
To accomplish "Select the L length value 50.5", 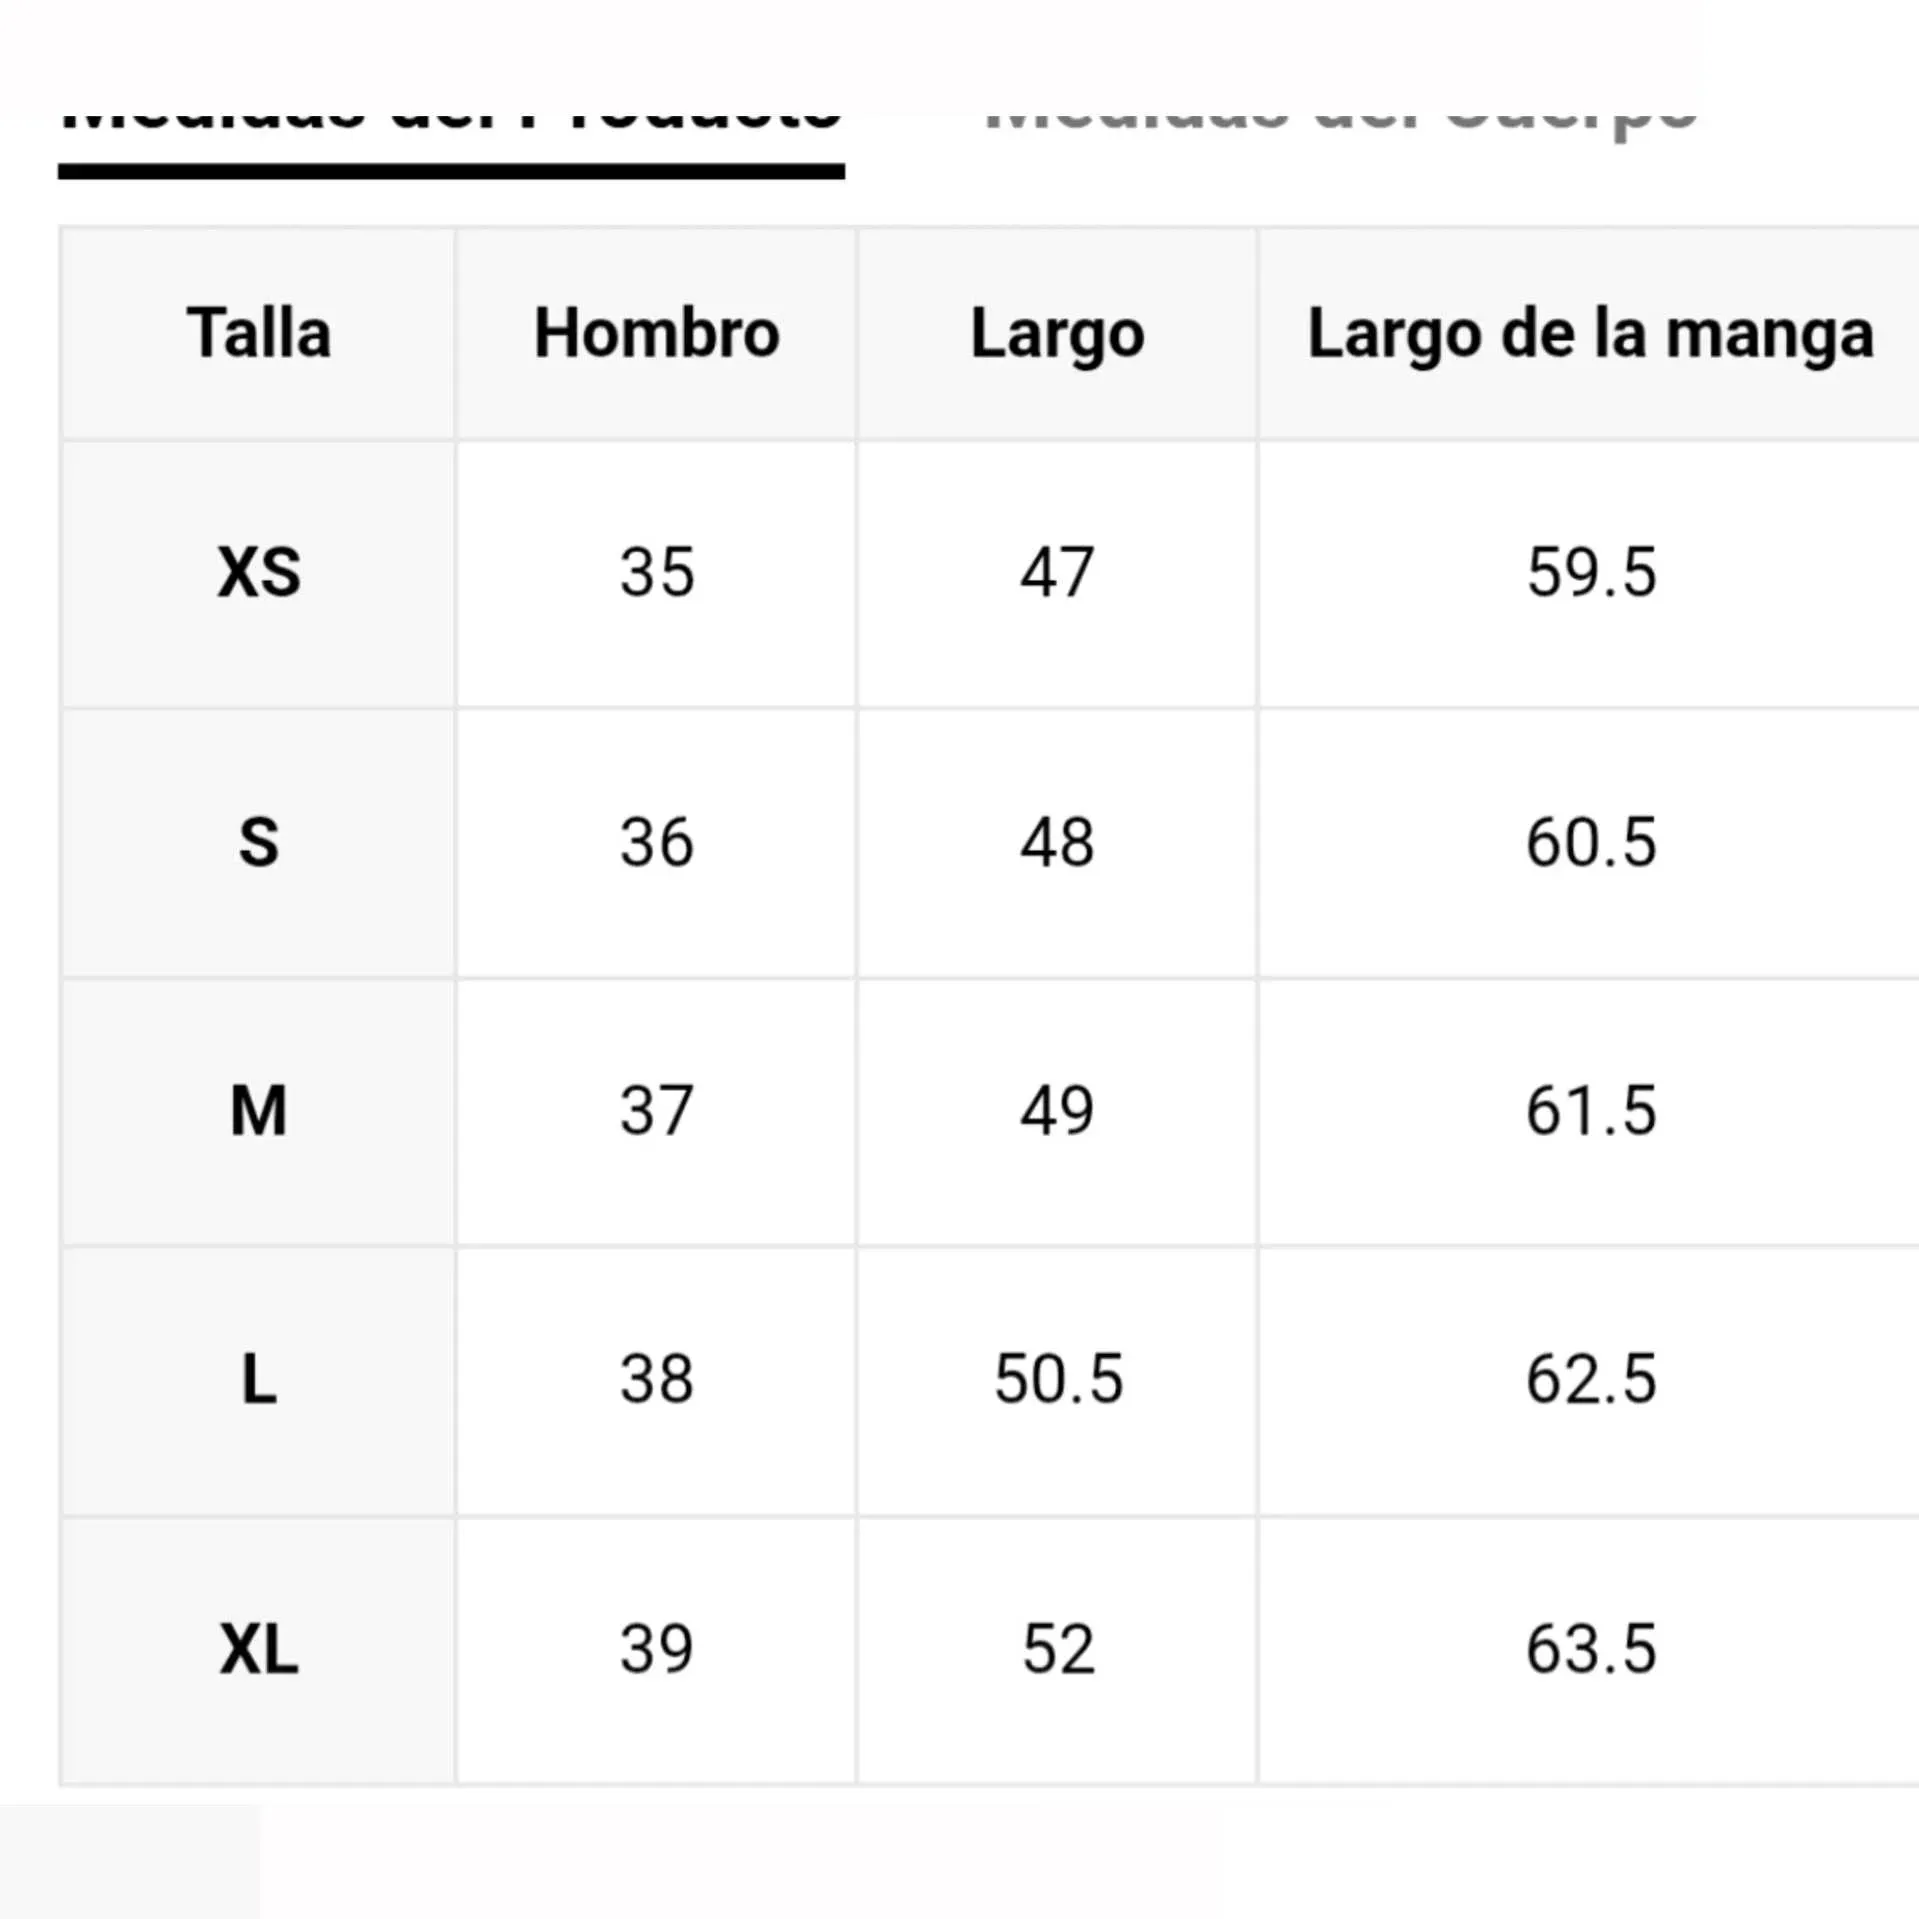I will 1057,1380.
